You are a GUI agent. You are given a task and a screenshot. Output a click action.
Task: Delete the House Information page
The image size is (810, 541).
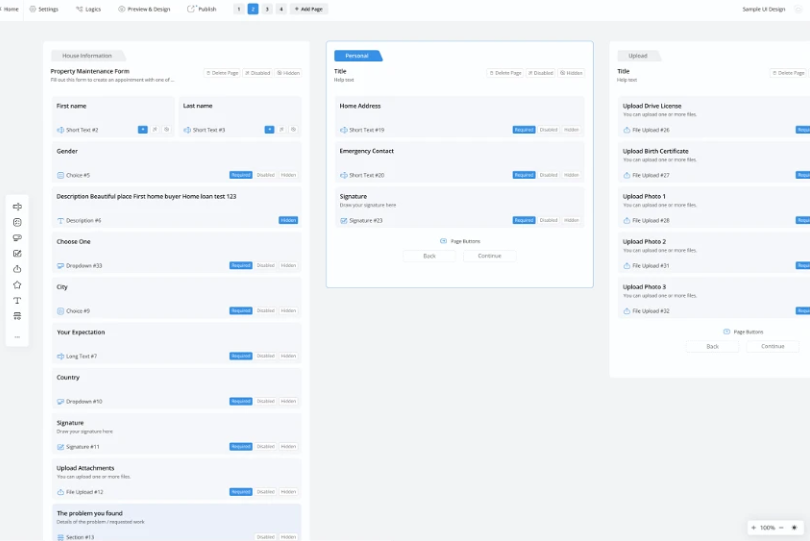click(222, 73)
